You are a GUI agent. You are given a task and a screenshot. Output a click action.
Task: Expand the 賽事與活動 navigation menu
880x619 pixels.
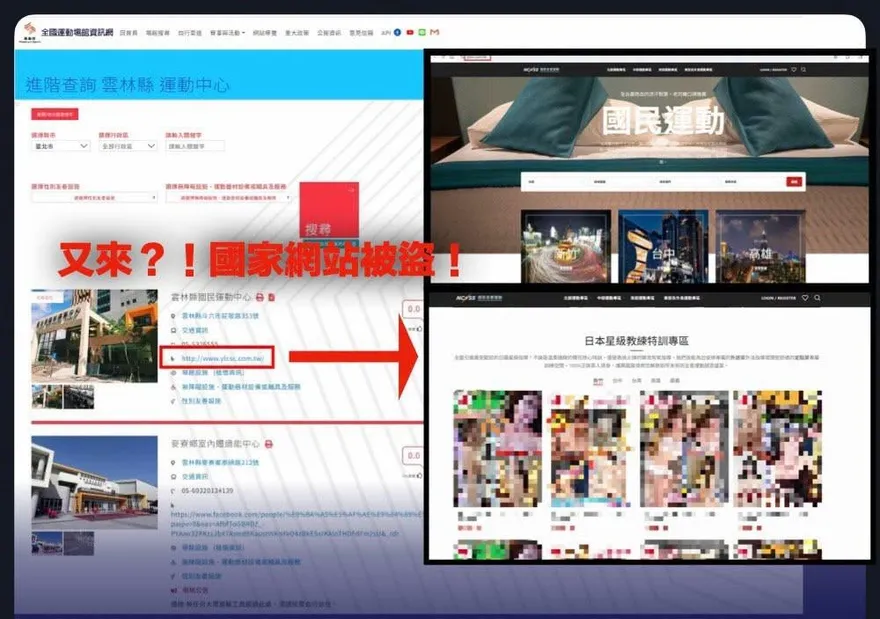[x=227, y=33]
